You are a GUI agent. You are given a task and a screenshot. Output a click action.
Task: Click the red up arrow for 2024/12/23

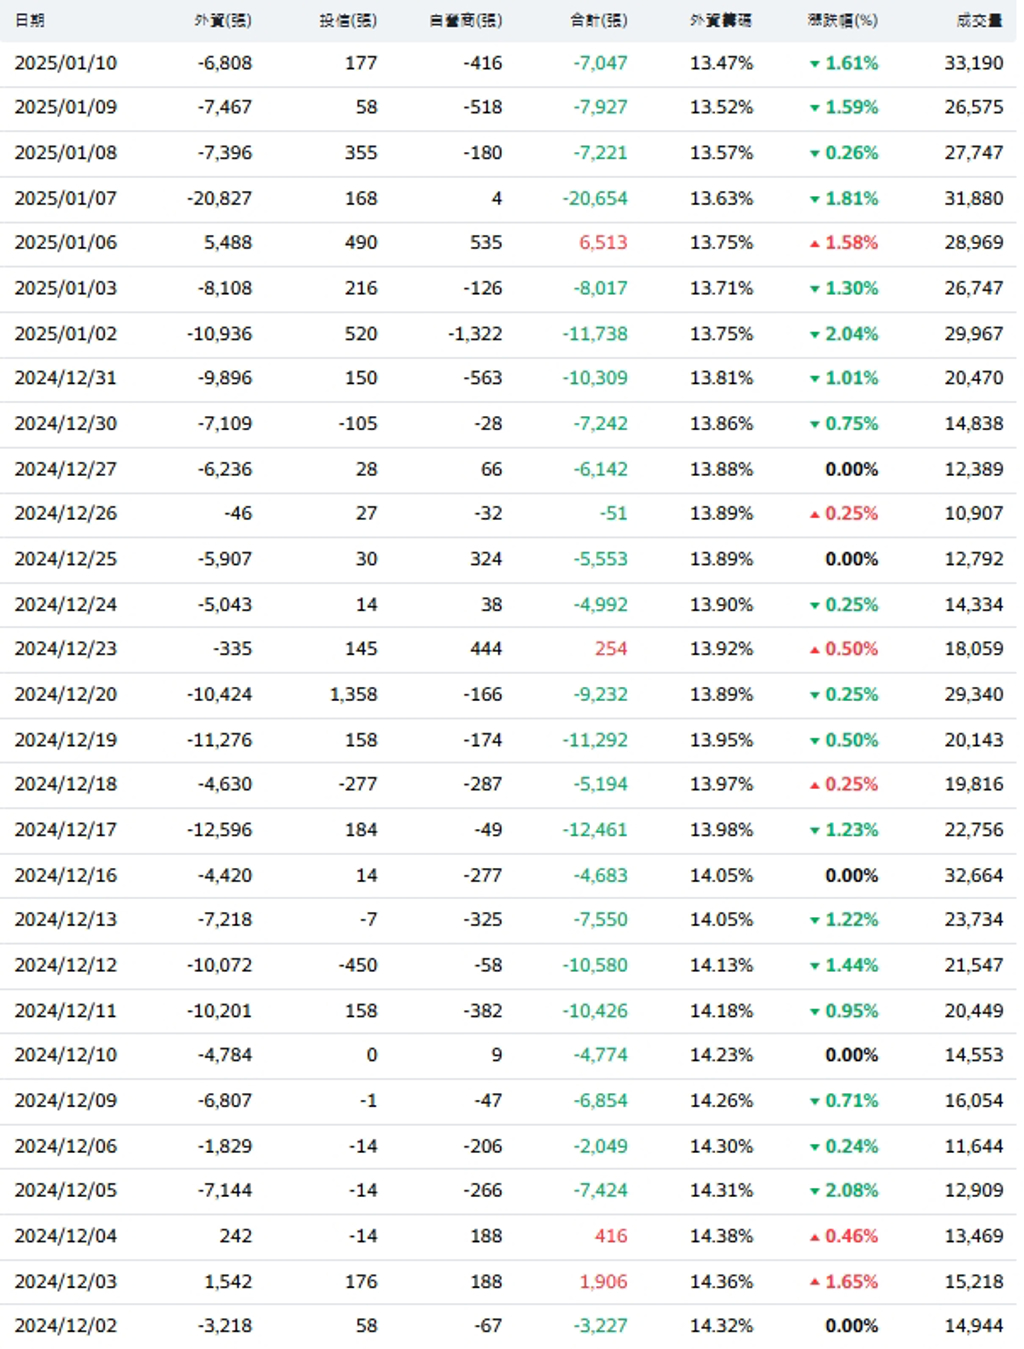815,650
